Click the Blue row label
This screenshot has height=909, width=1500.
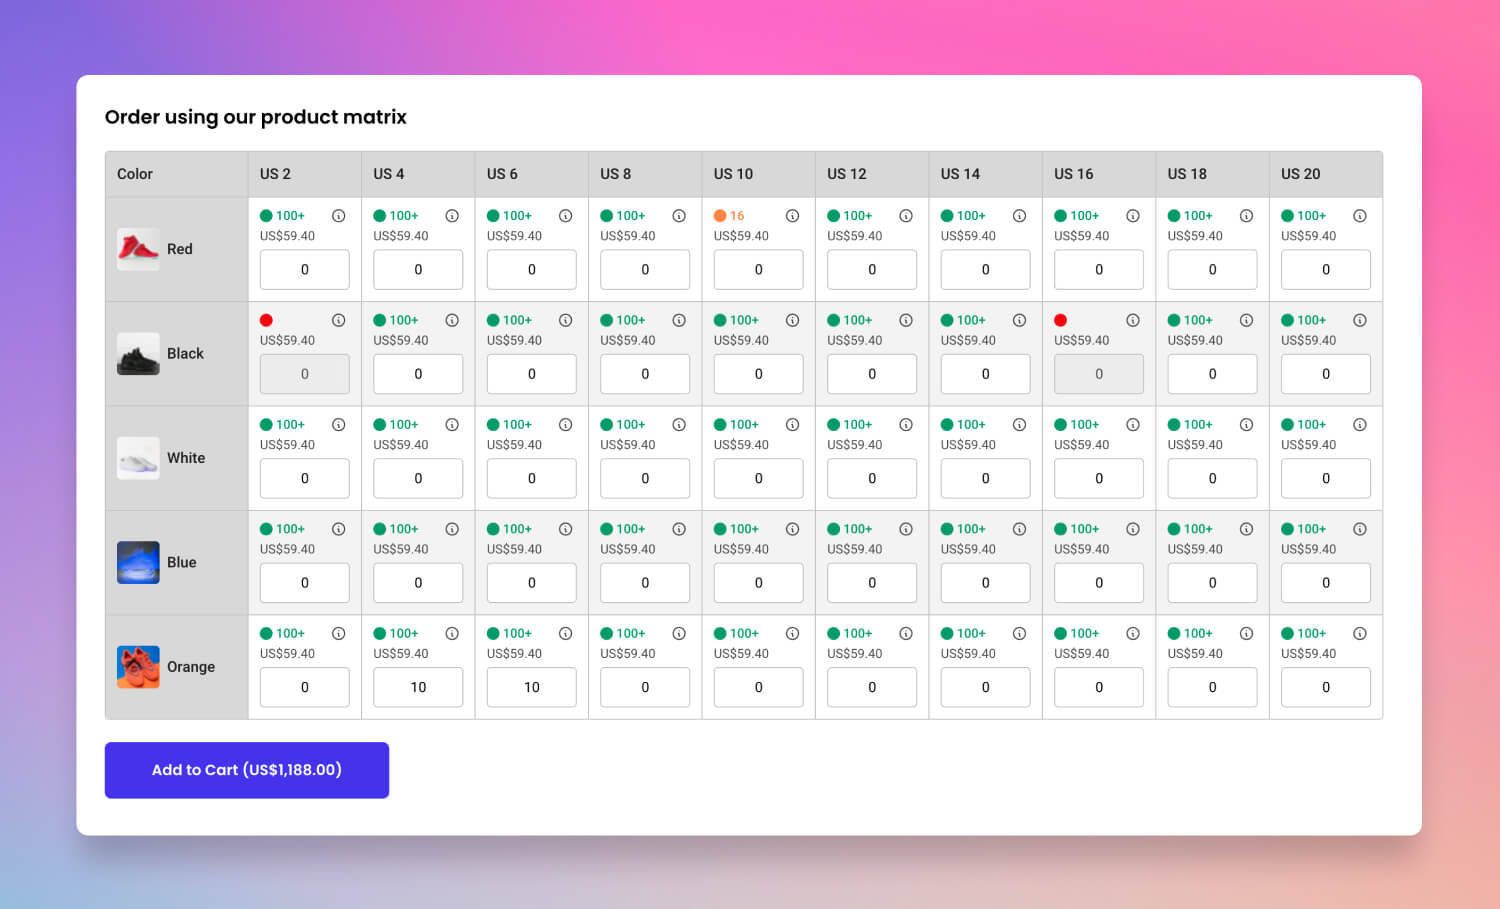(182, 562)
